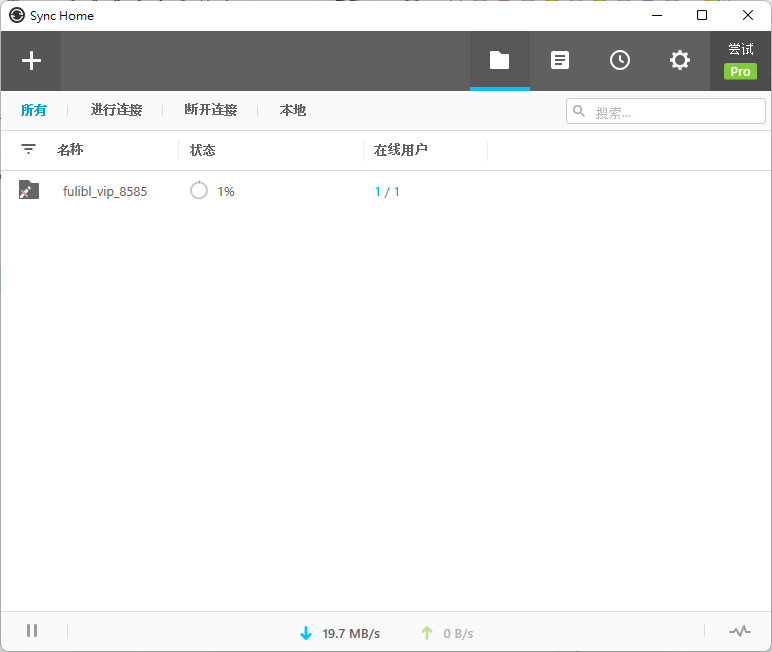This screenshot has height=652, width=772.
Task: Click the Sync Home app logo
Action: click(x=17, y=15)
